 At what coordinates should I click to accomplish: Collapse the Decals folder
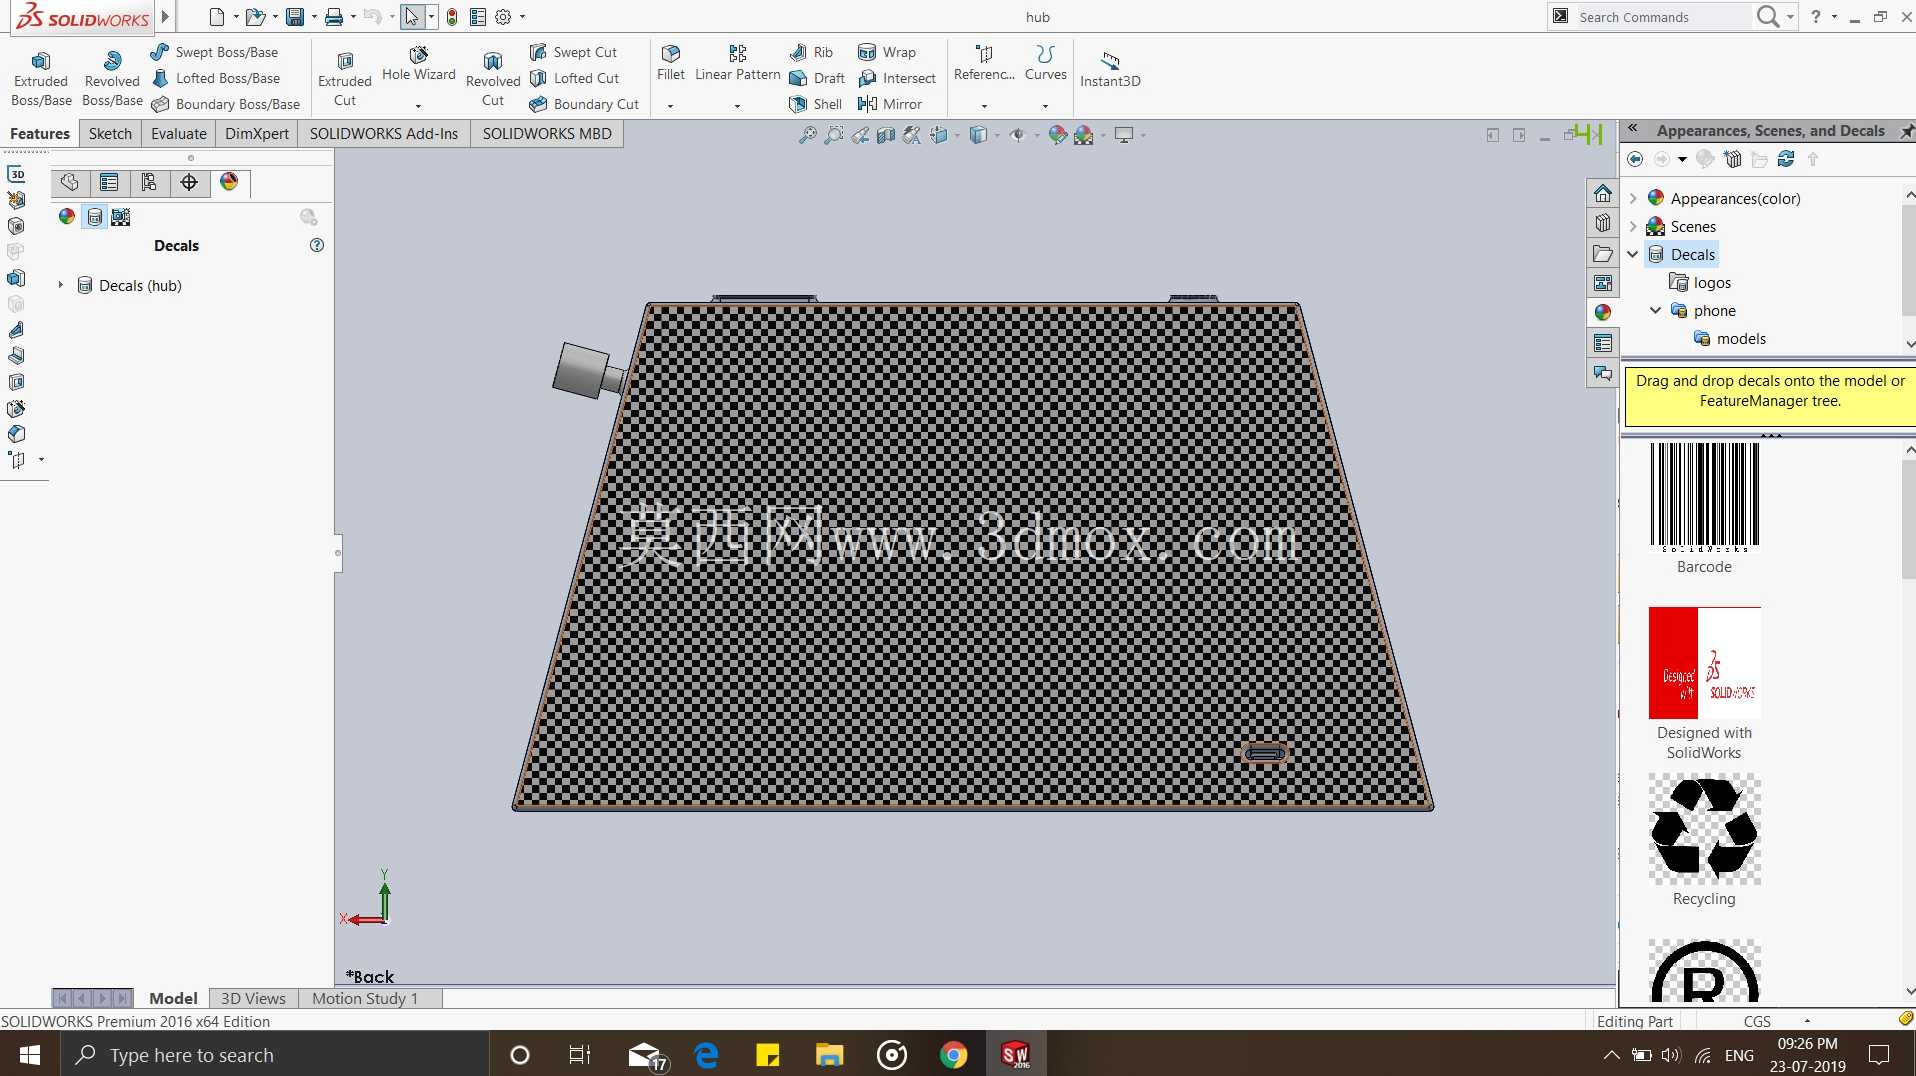(1633, 254)
